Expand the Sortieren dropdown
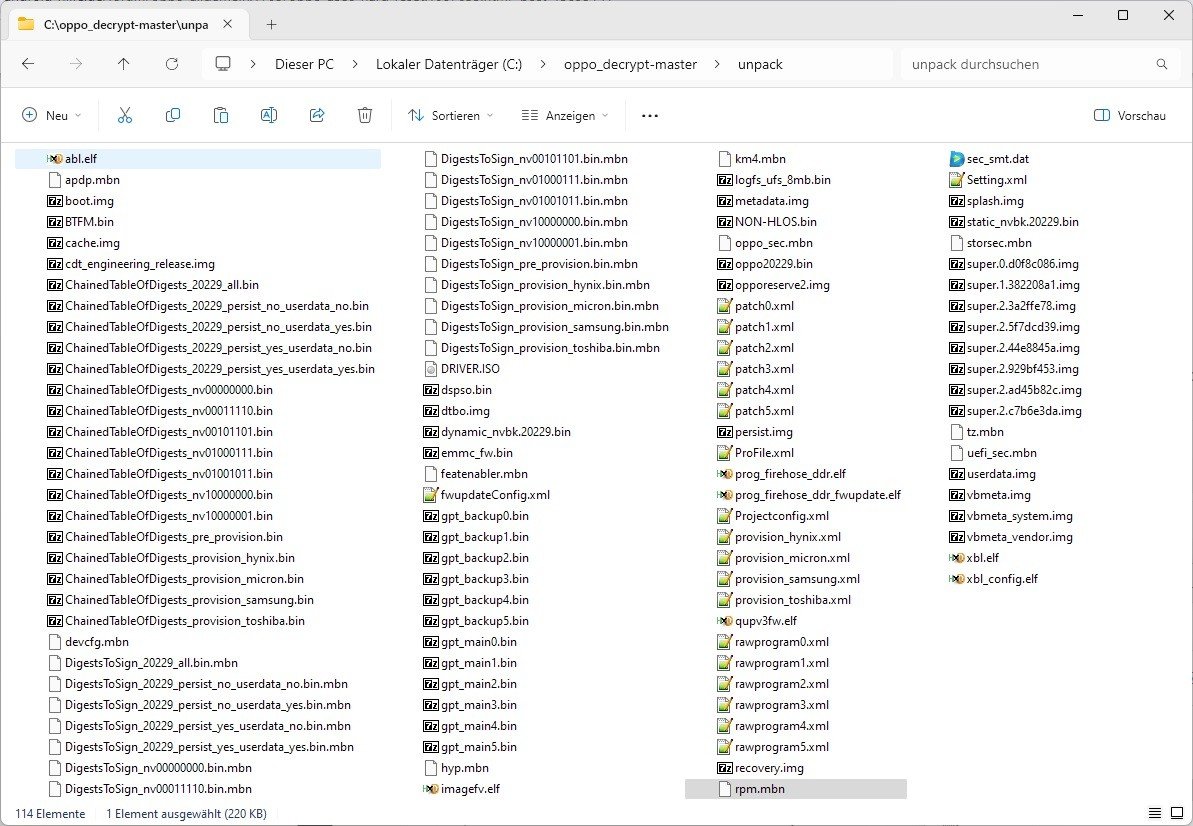1193x826 pixels. point(451,116)
